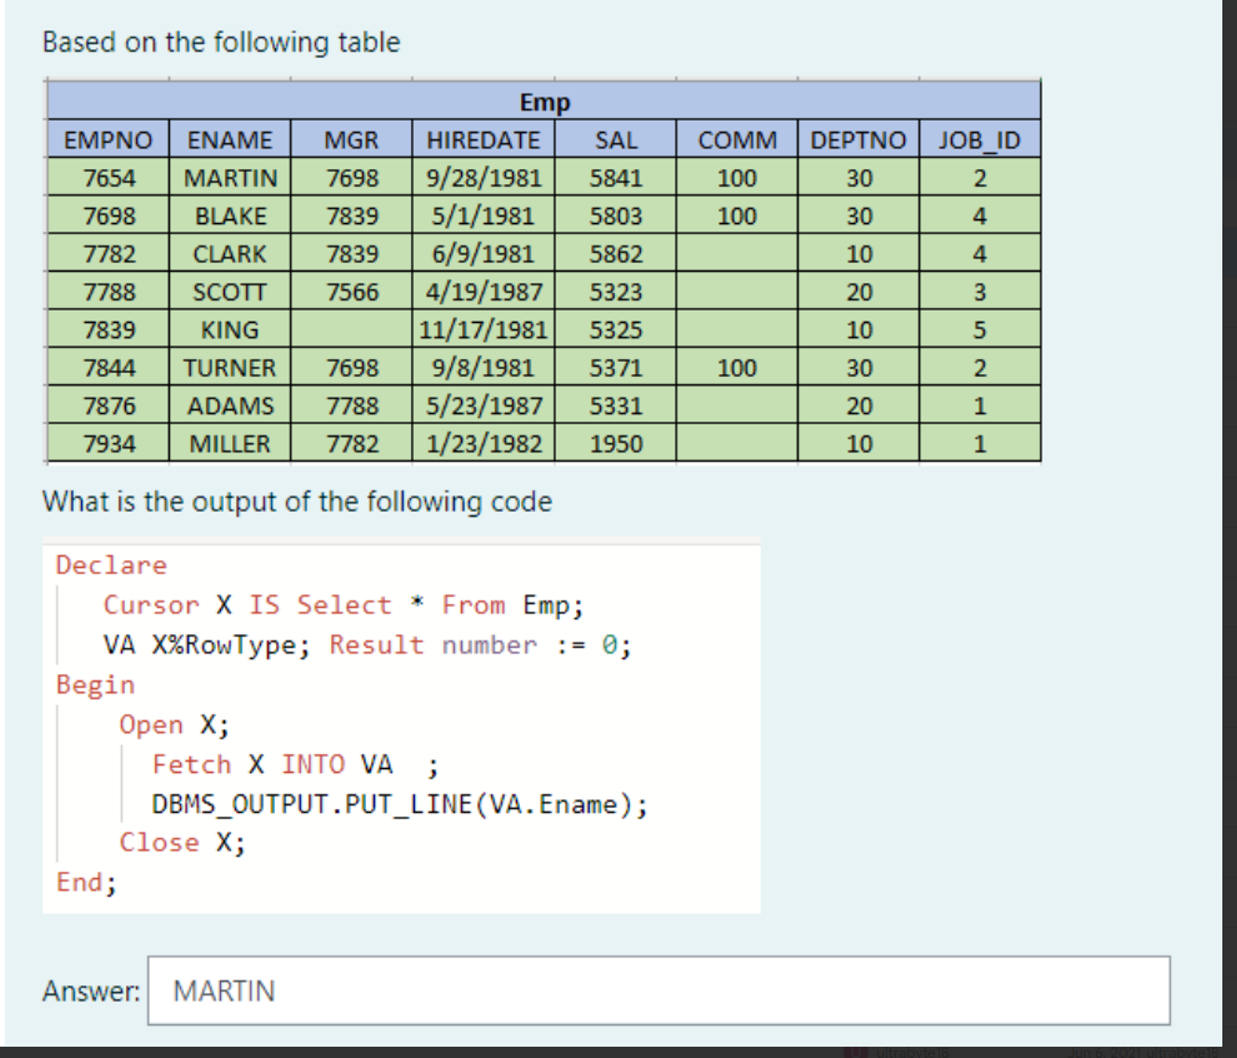Click the DBMS_OUTPUT.PUT_LINE code line

click(400, 805)
